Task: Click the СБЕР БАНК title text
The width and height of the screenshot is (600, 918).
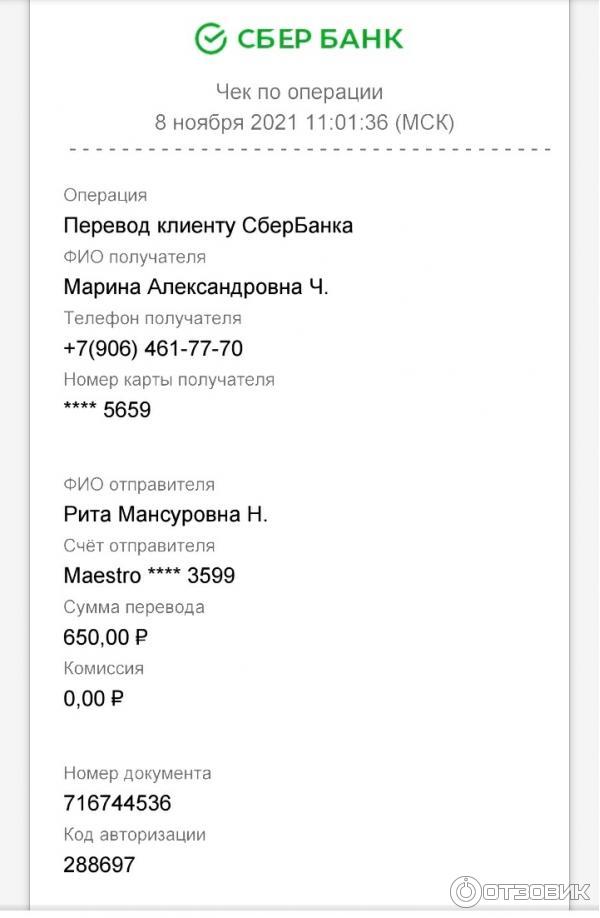Action: (x=320, y=39)
